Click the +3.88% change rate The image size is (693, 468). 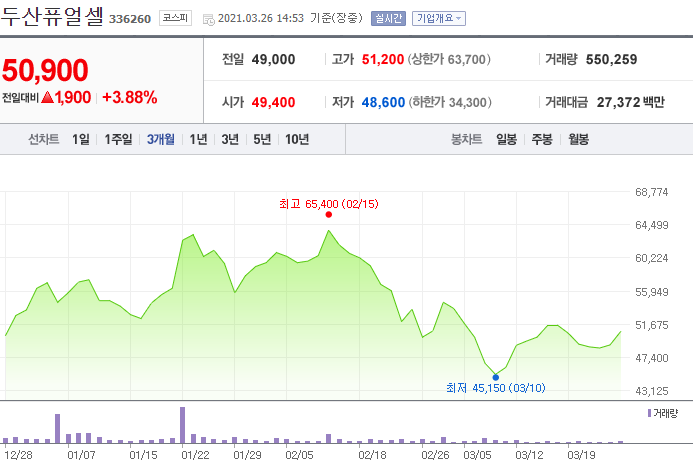point(129,97)
